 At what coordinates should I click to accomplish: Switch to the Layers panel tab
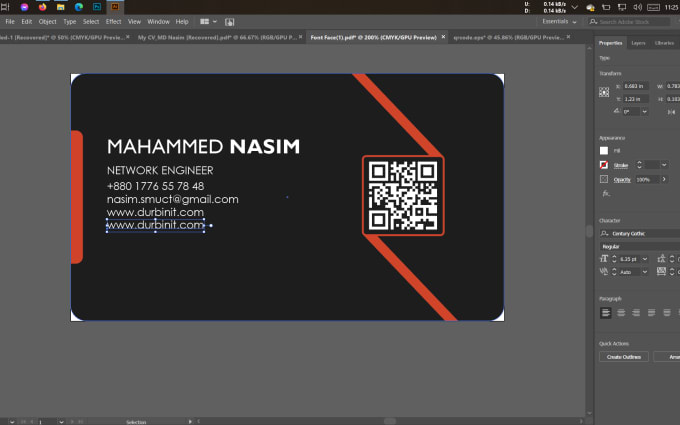click(x=638, y=43)
